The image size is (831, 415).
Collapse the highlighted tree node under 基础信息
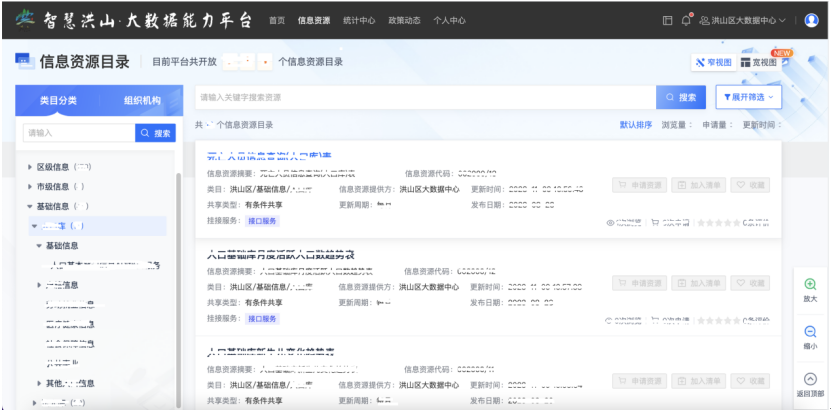34,226
